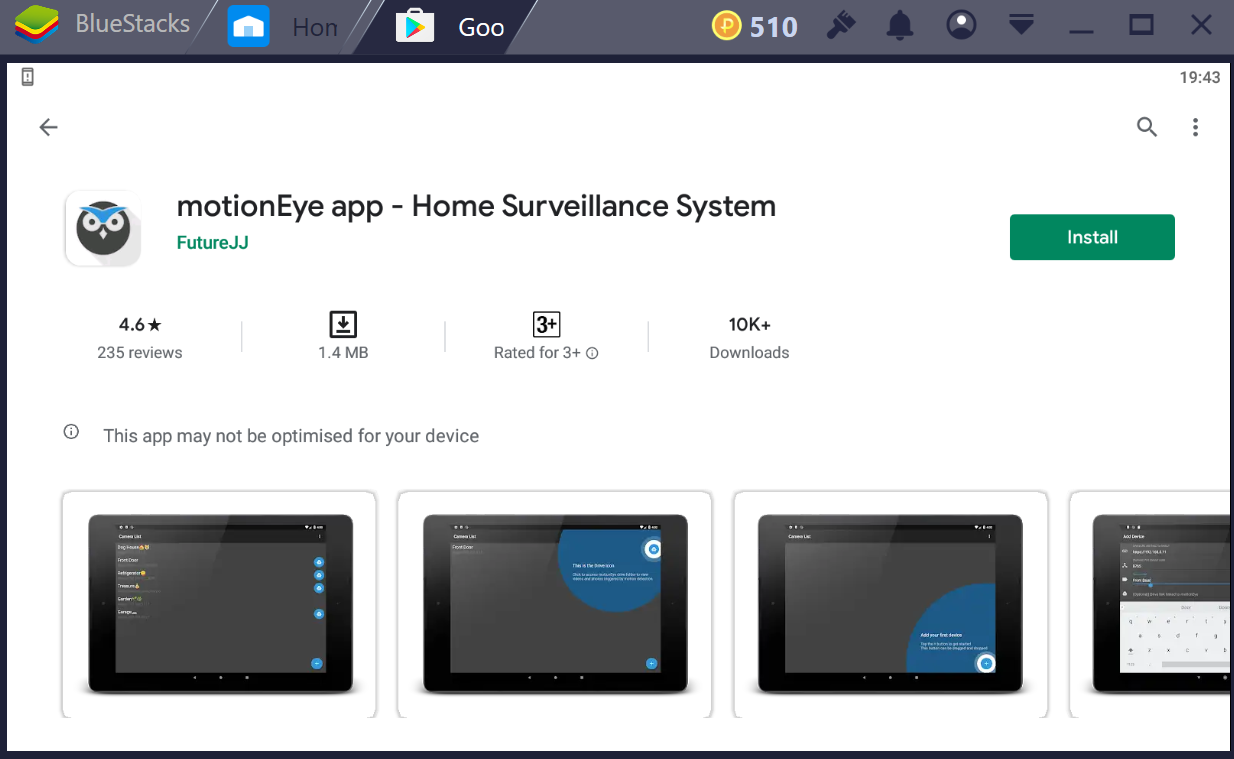Close the BlueStacks window
Viewport: 1234px width, 759px height.
coord(1201,25)
